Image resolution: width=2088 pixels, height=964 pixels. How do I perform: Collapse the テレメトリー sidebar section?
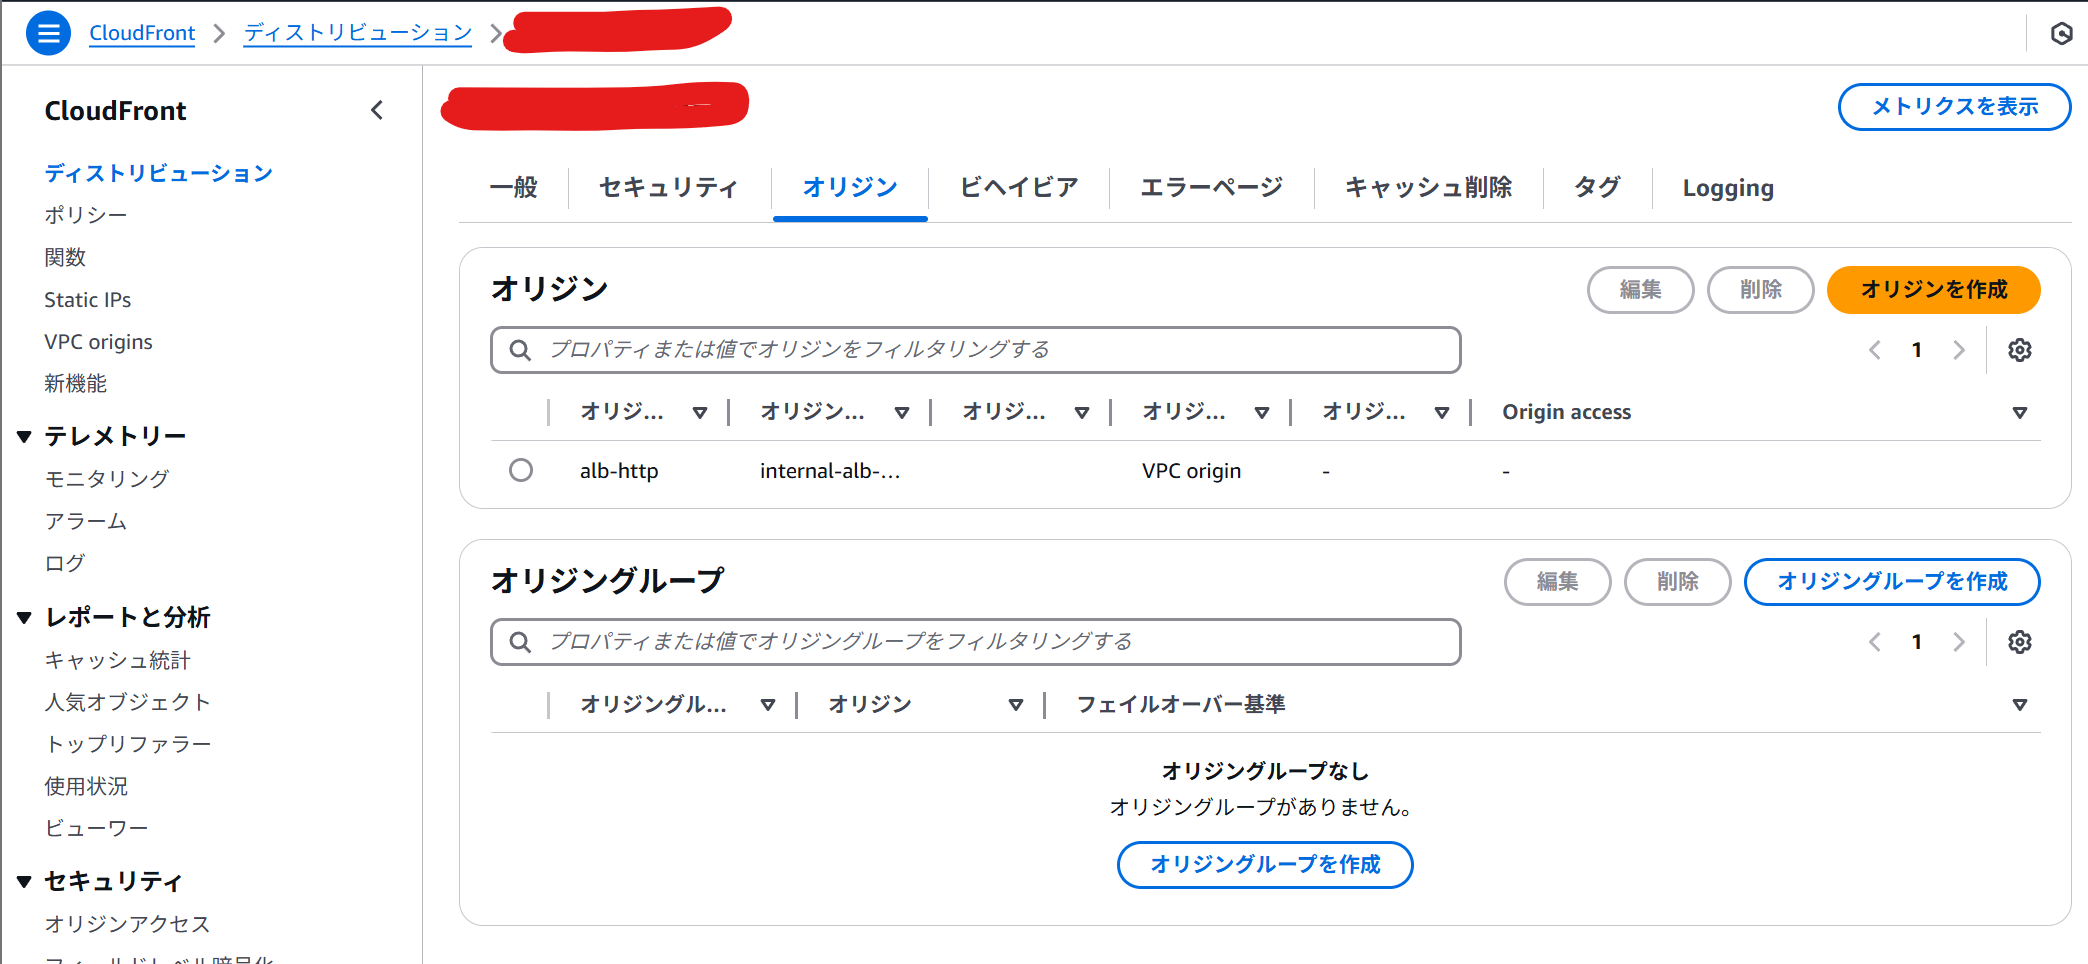[x=25, y=437]
